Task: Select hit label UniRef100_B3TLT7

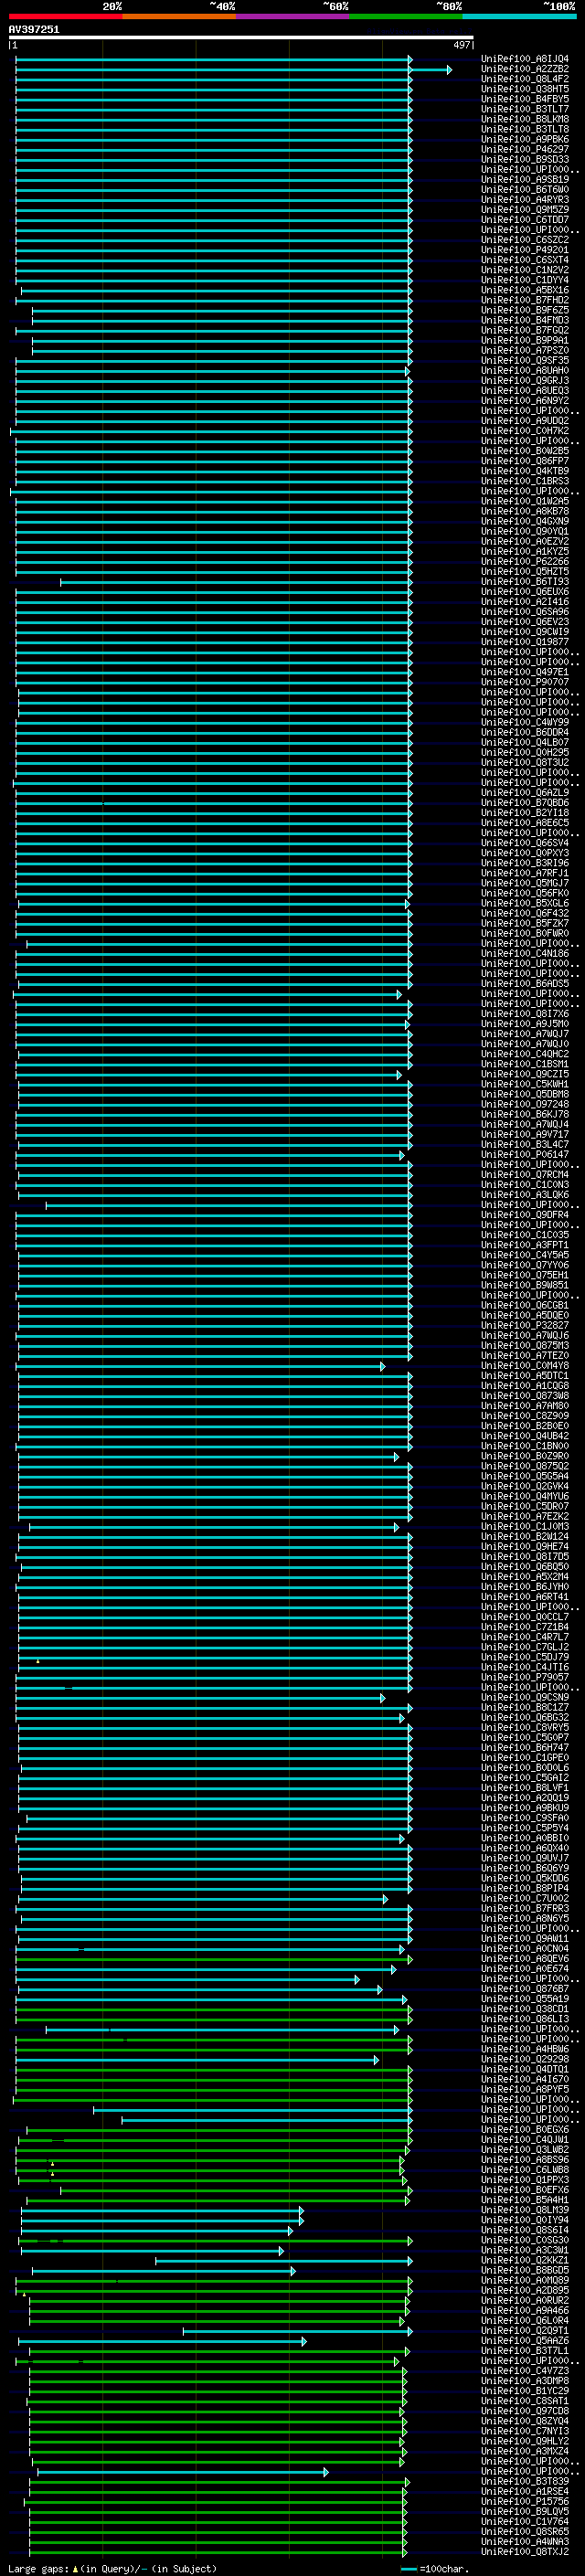Action: coord(525,109)
